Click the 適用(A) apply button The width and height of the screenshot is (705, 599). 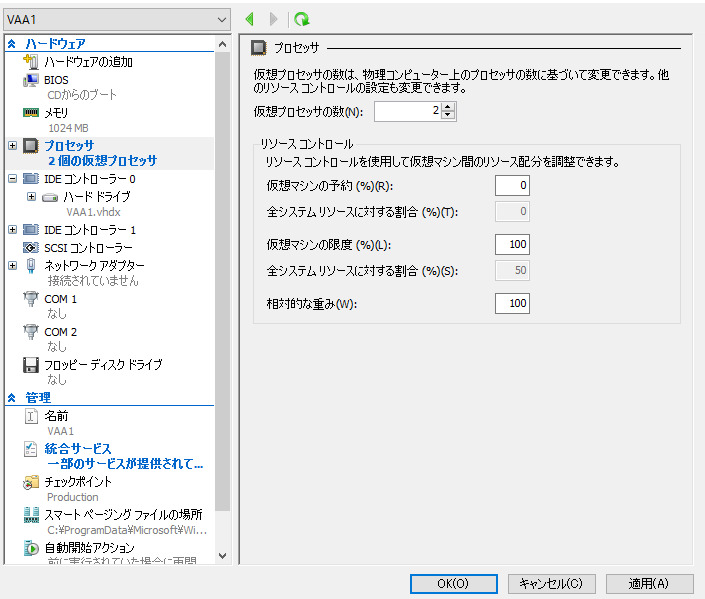(648, 583)
